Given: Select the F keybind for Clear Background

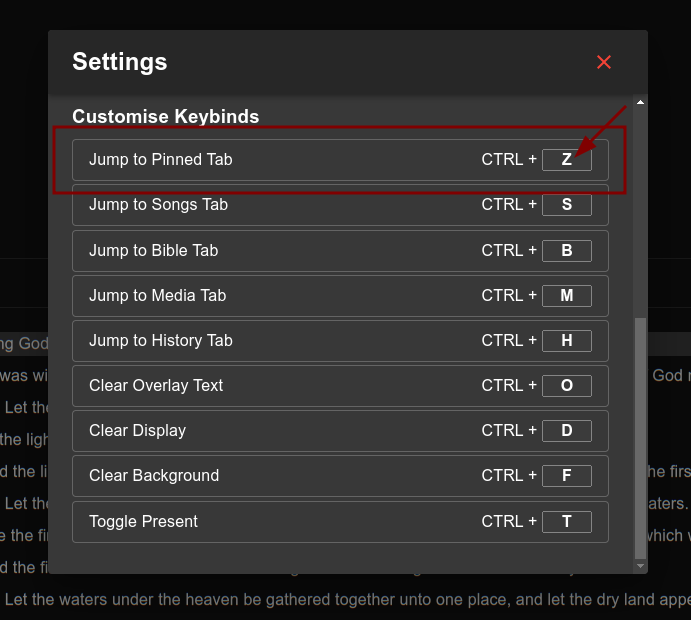Looking at the screenshot, I should point(567,476).
